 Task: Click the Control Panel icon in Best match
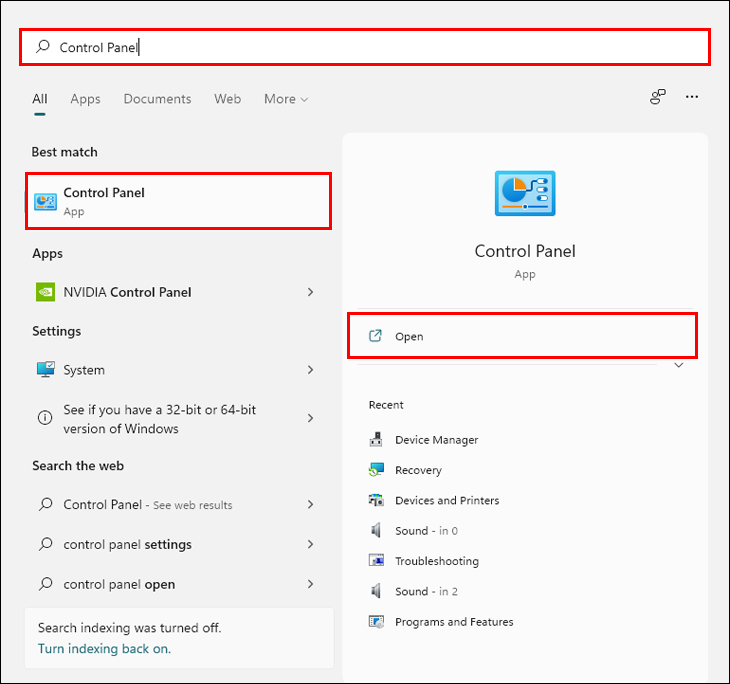point(46,201)
